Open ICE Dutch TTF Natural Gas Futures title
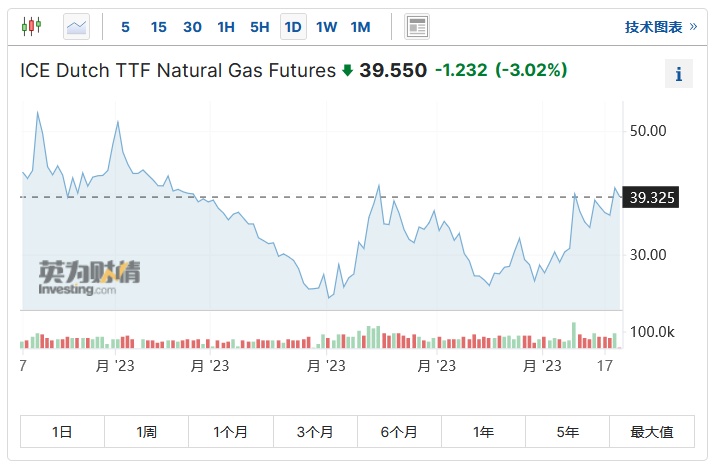Image resolution: width=716 pixels, height=469 pixels. tap(178, 70)
